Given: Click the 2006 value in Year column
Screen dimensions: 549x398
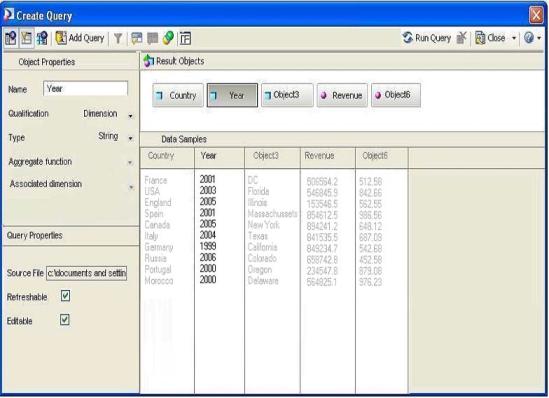Looking at the screenshot, I should coord(208,258).
